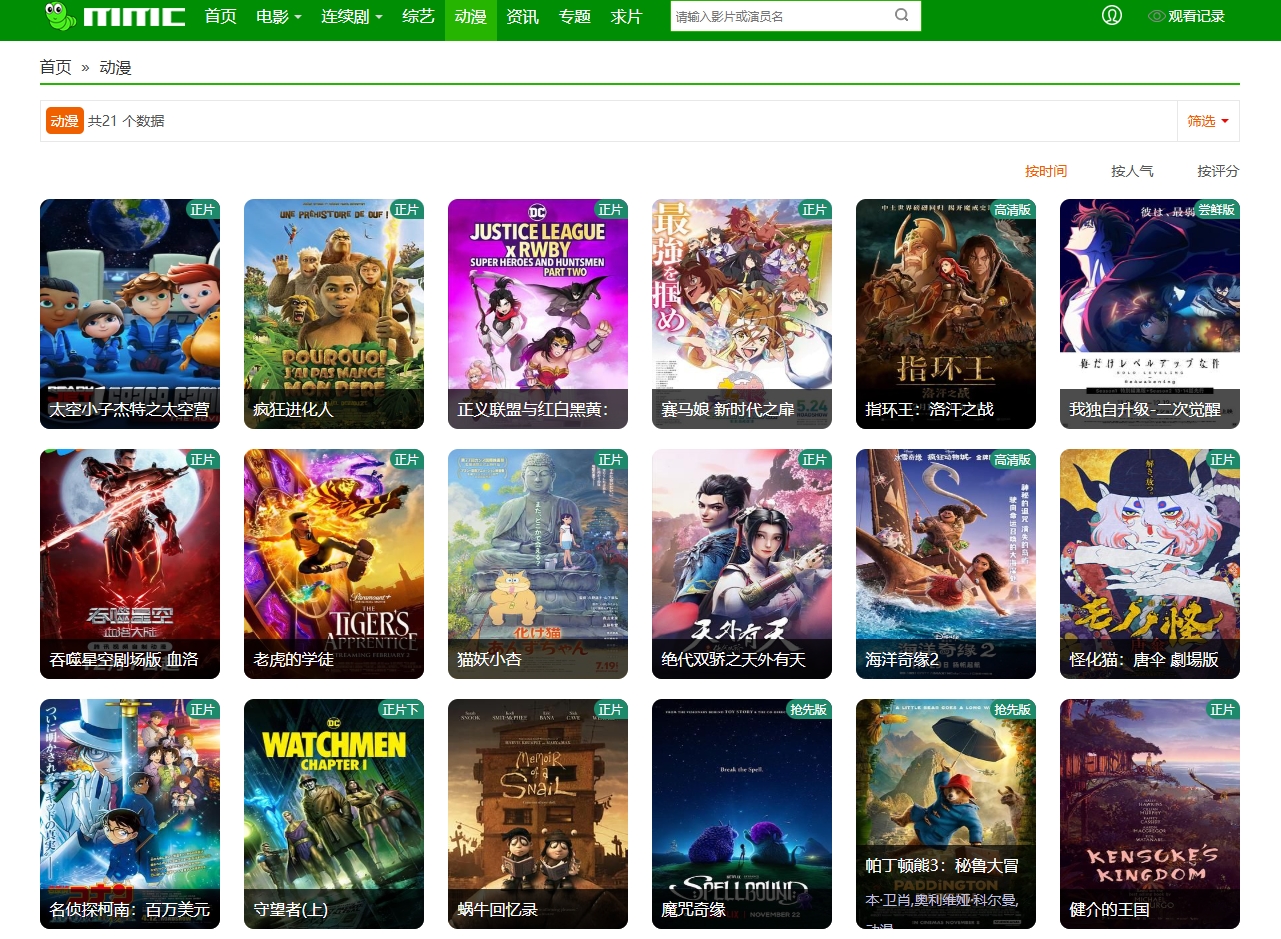Open the Watchmen 守望者(上) poster

(334, 814)
